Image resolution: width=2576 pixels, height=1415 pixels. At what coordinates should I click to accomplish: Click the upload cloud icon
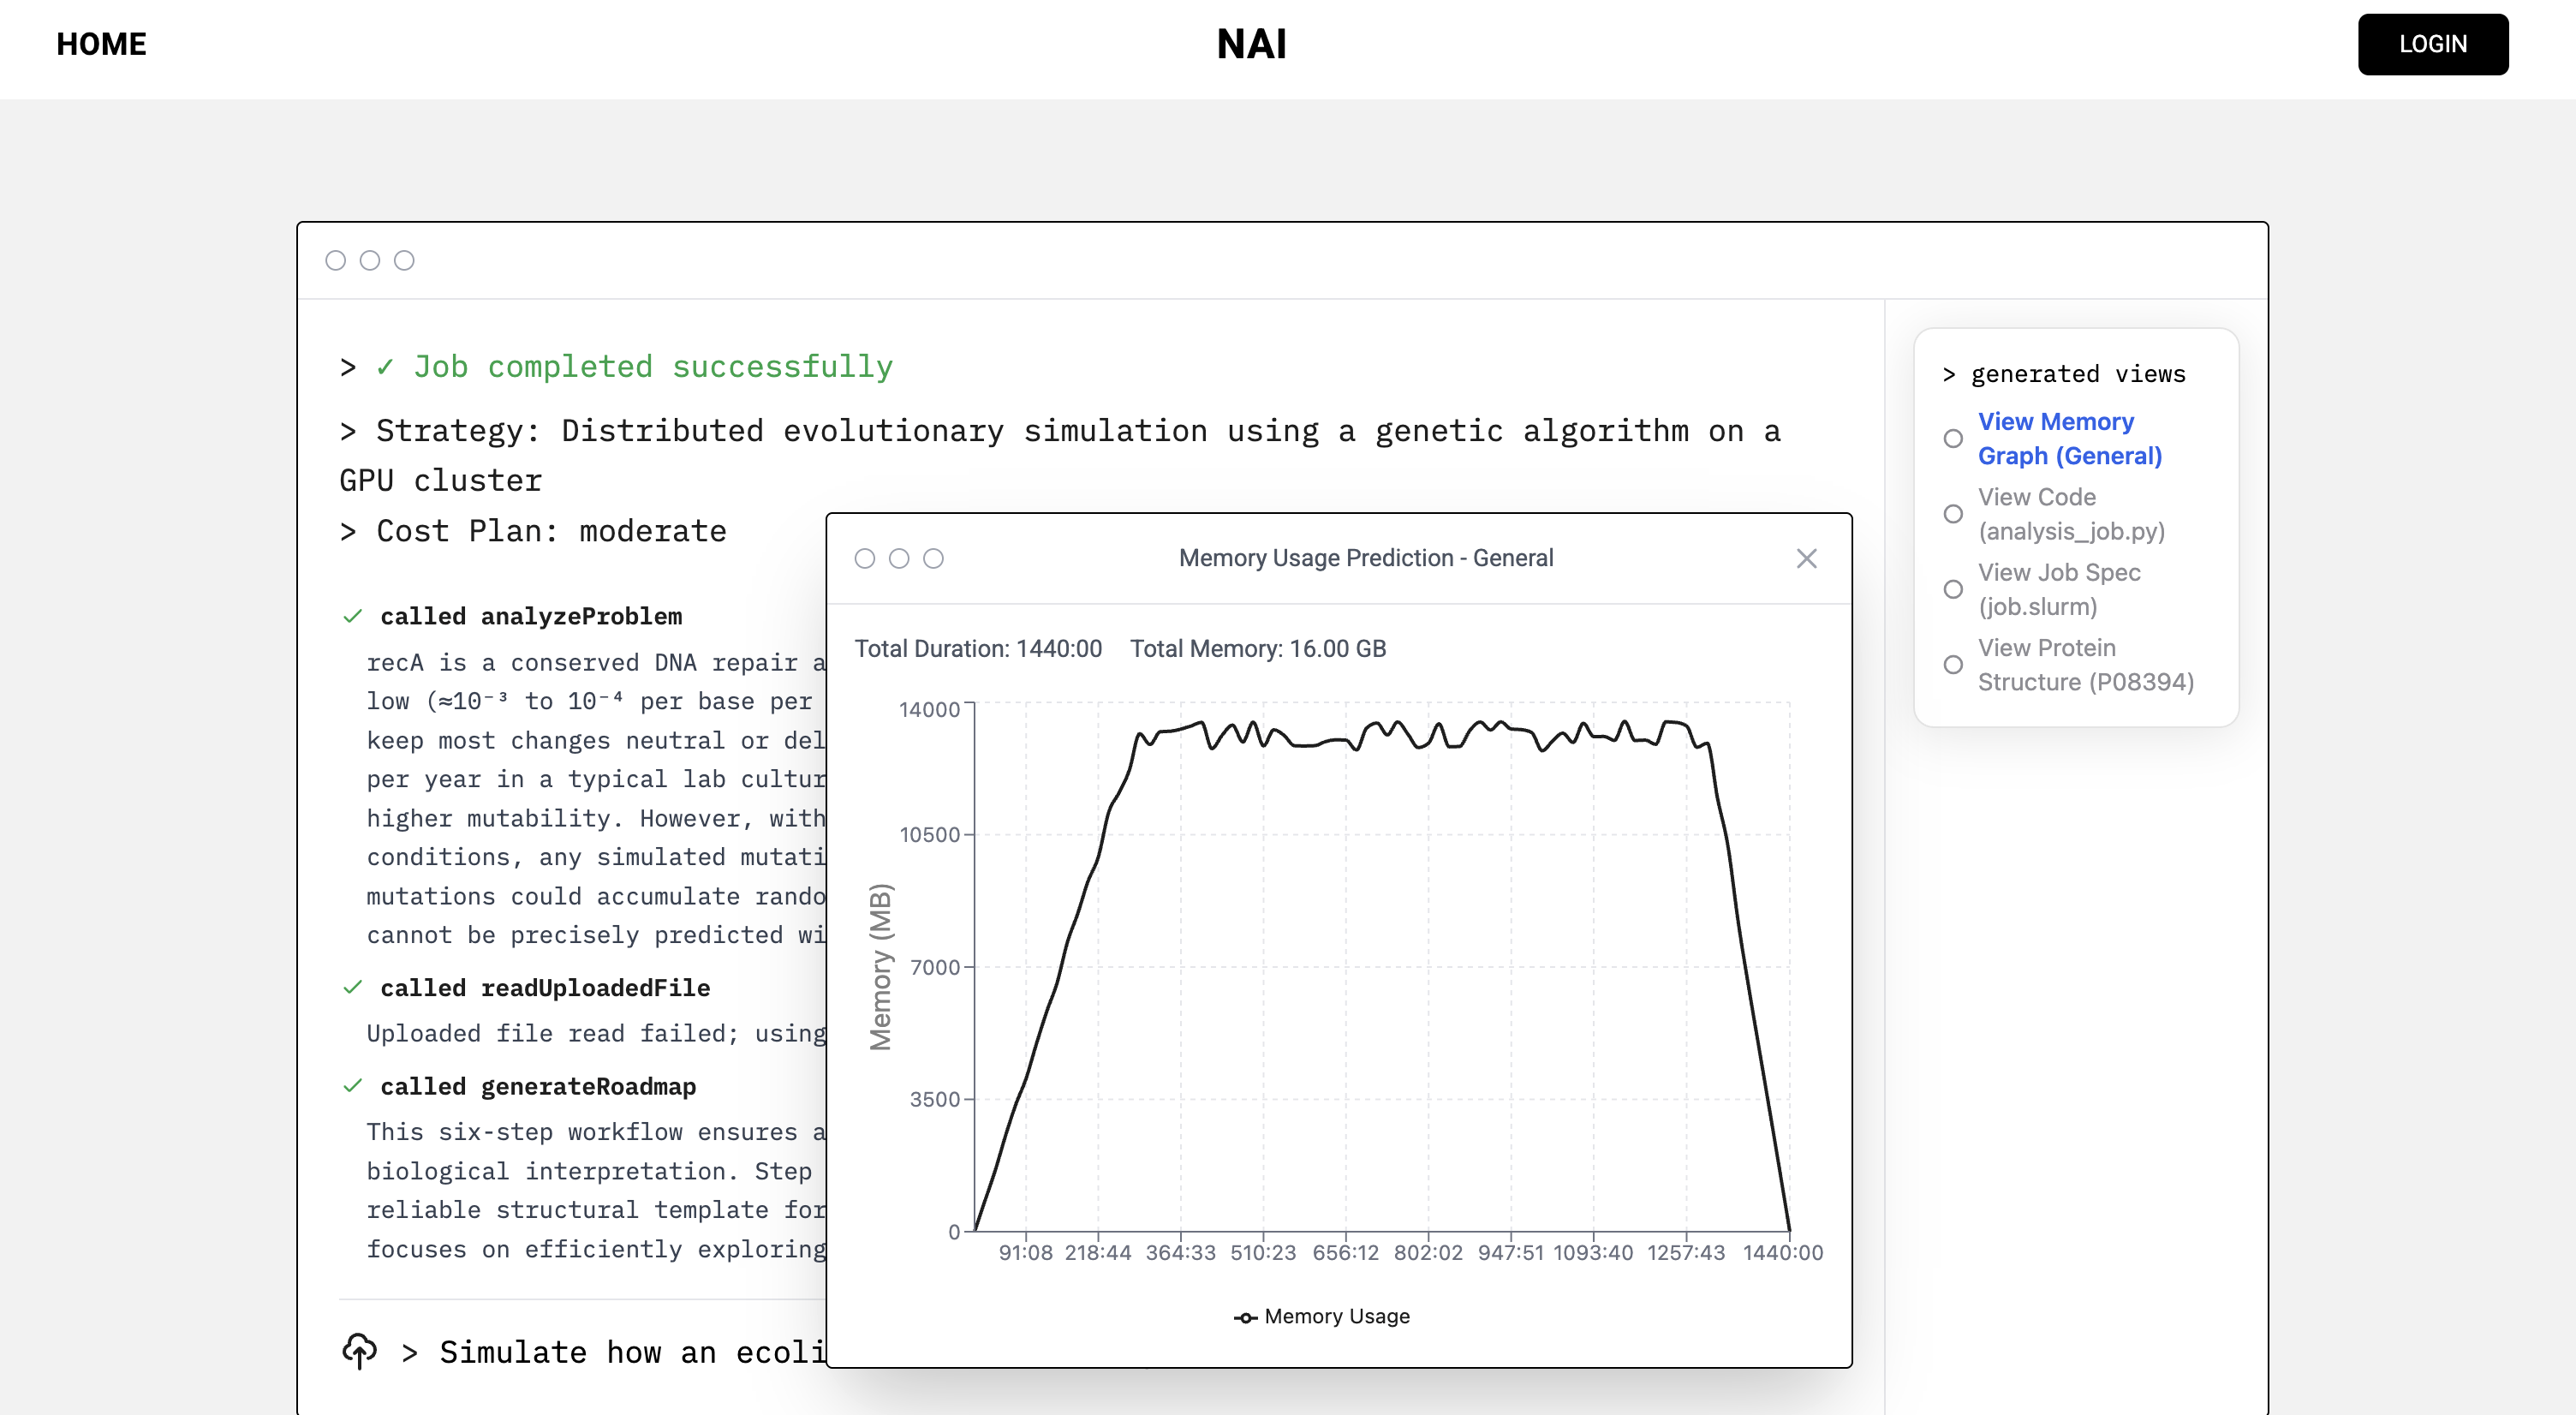tap(359, 1351)
